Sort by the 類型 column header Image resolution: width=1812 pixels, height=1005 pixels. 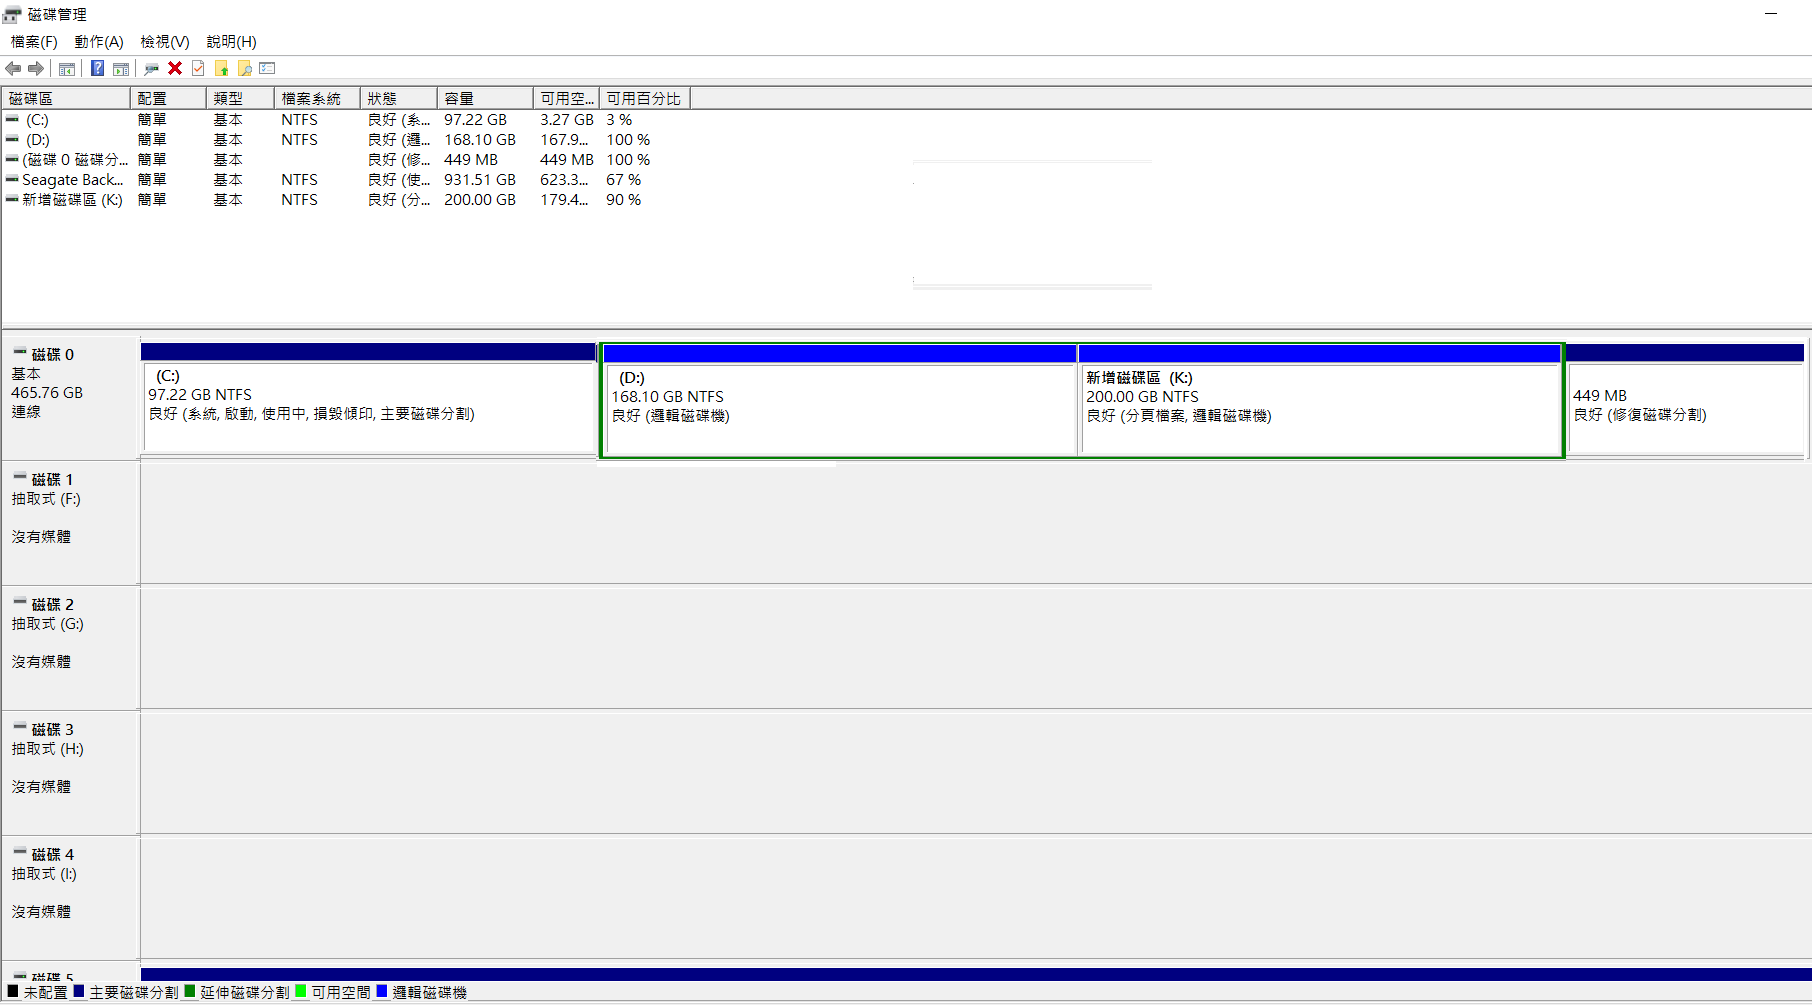[240, 98]
